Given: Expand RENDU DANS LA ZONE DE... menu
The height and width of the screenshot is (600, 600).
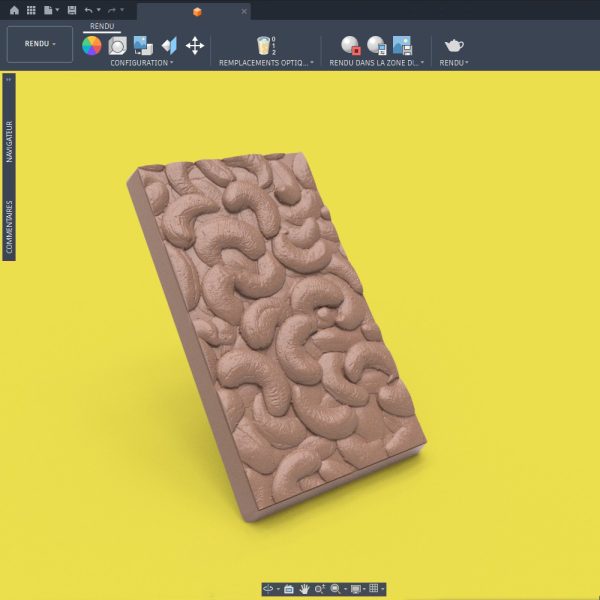Looking at the screenshot, I should 377,63.
